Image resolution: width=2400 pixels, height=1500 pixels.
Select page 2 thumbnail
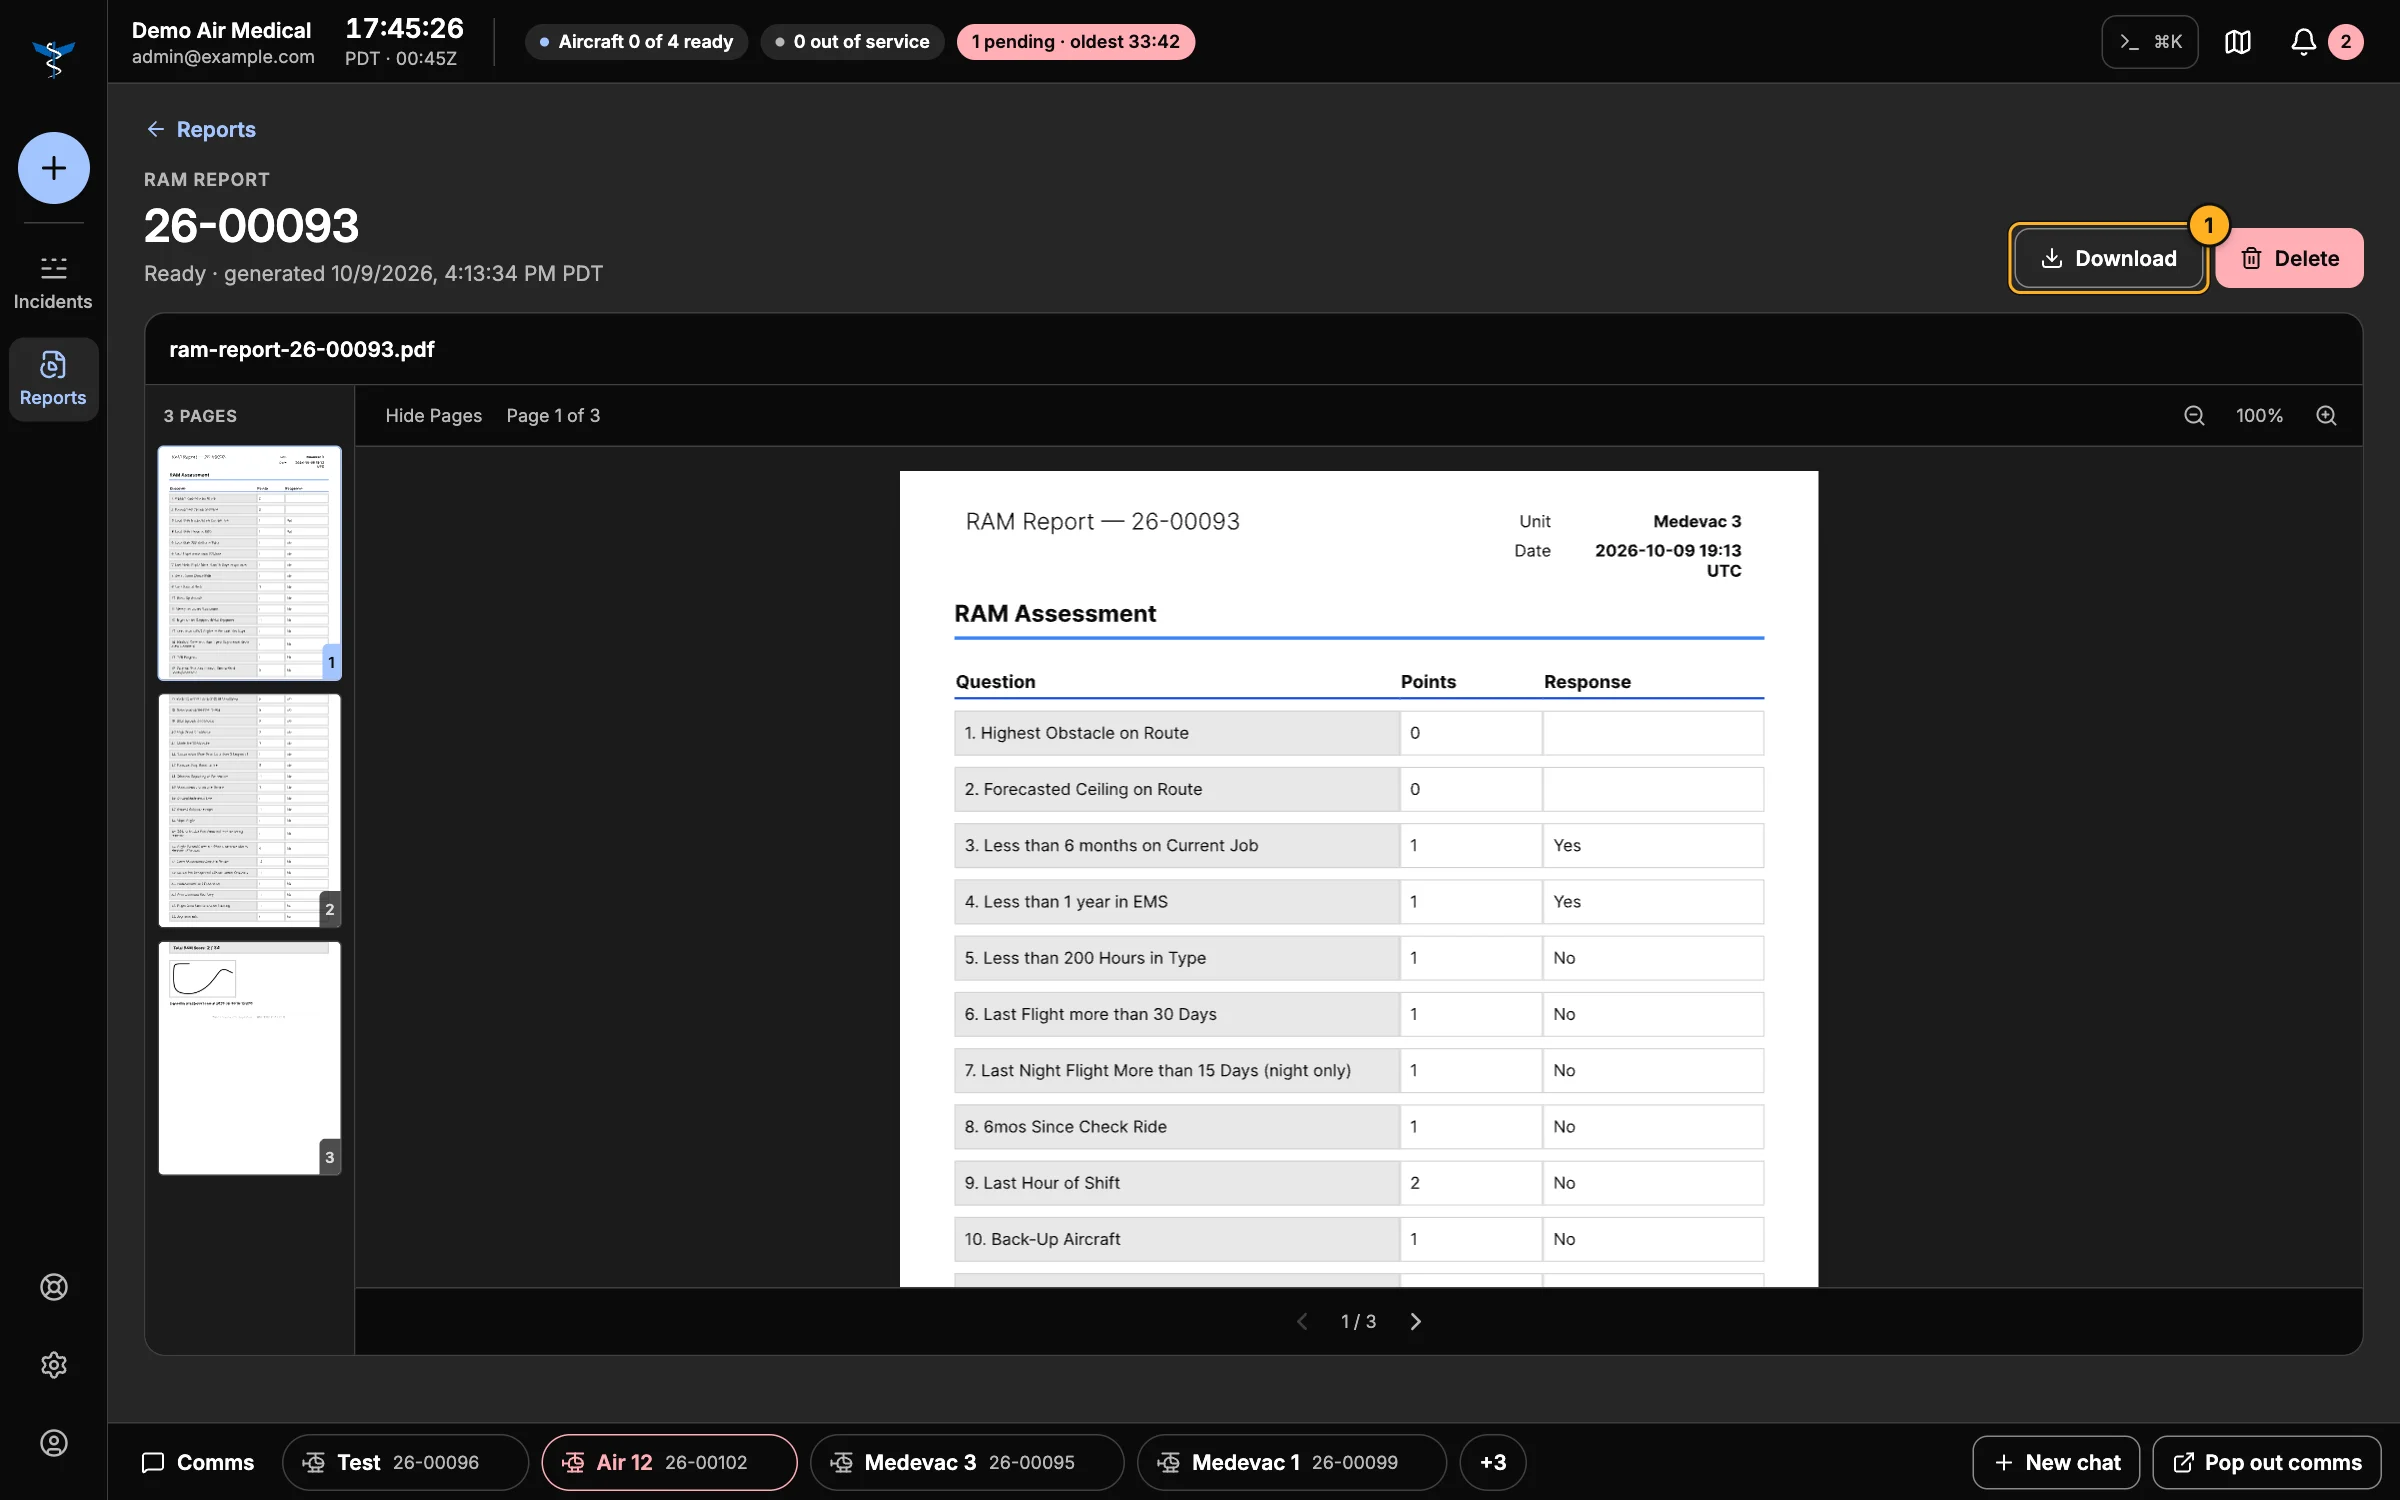pos(249,810)
